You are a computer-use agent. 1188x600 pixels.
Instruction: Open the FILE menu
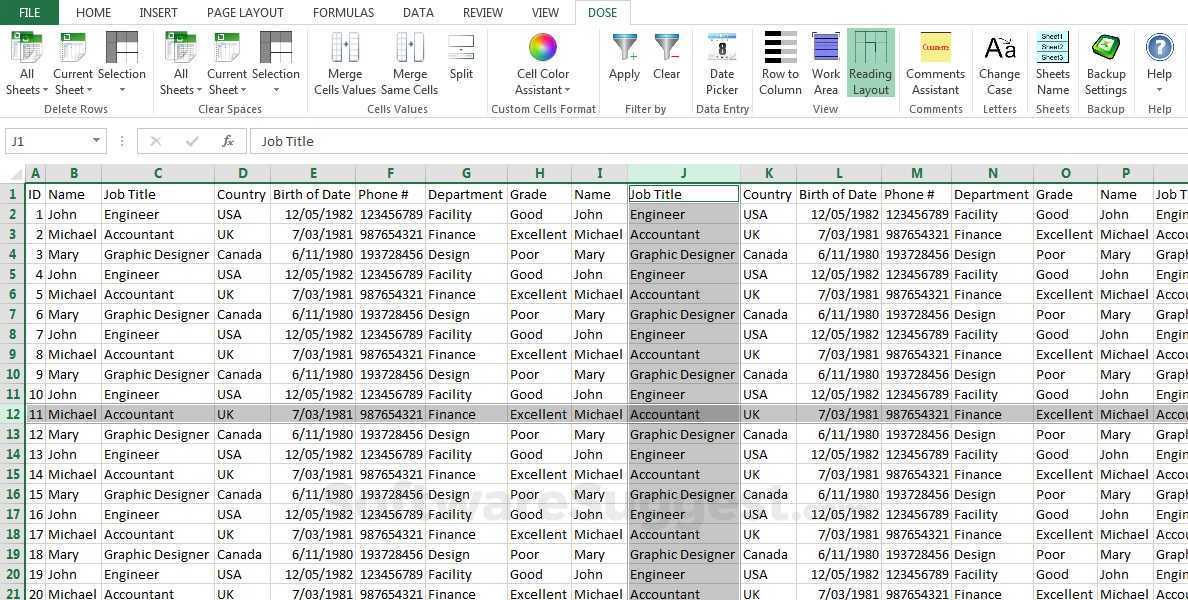coord(28,13)
